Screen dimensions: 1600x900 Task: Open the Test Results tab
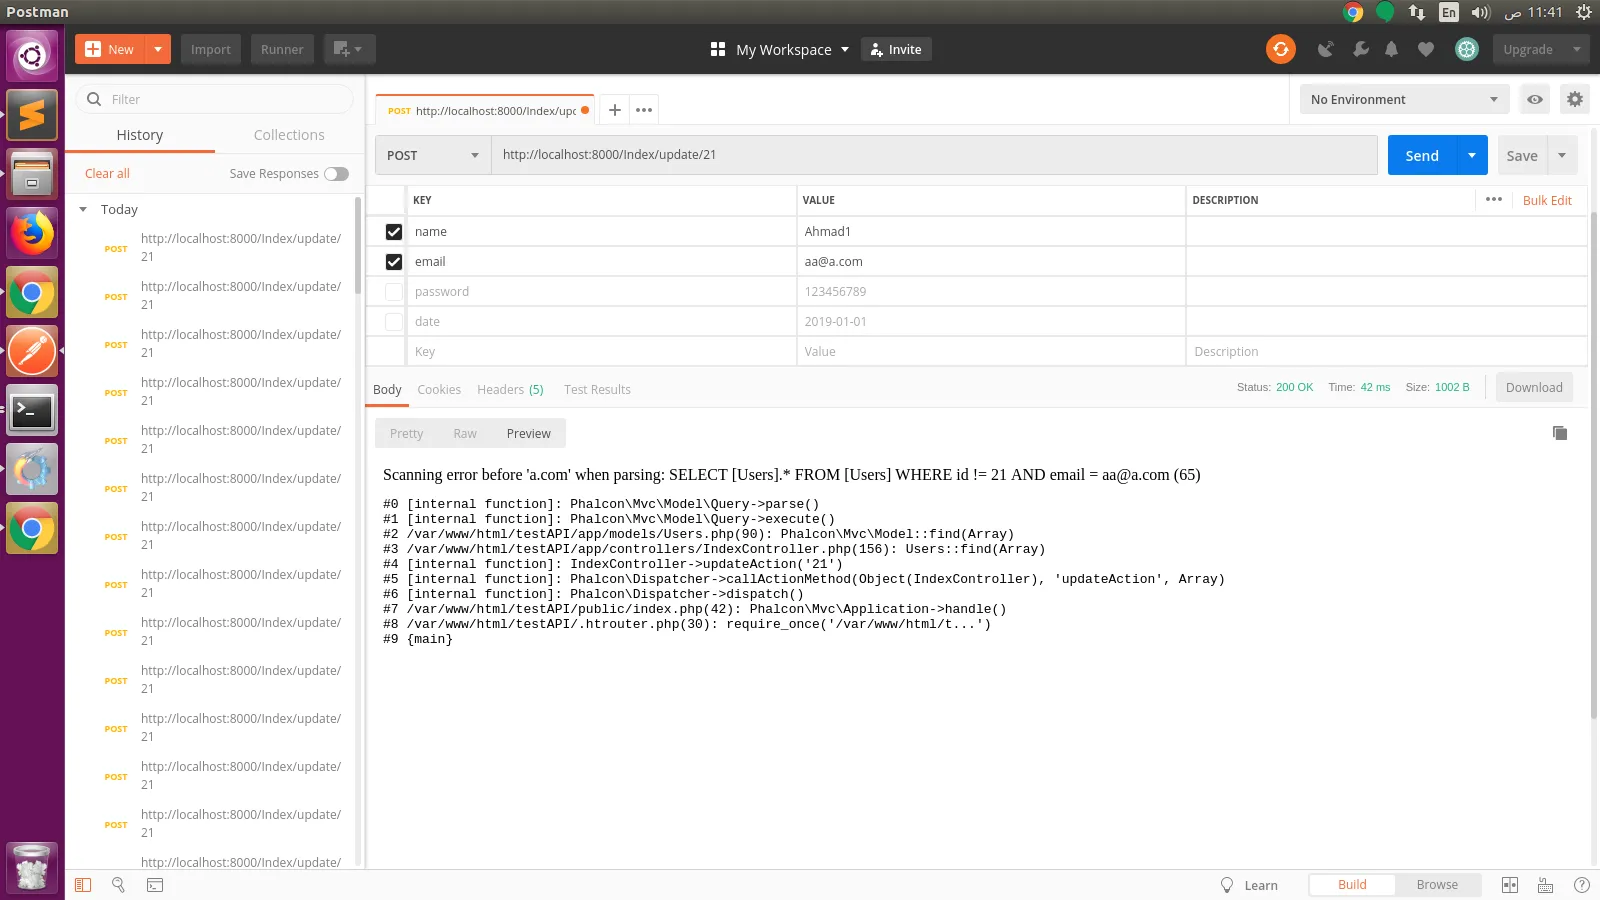tap(597, 390)
